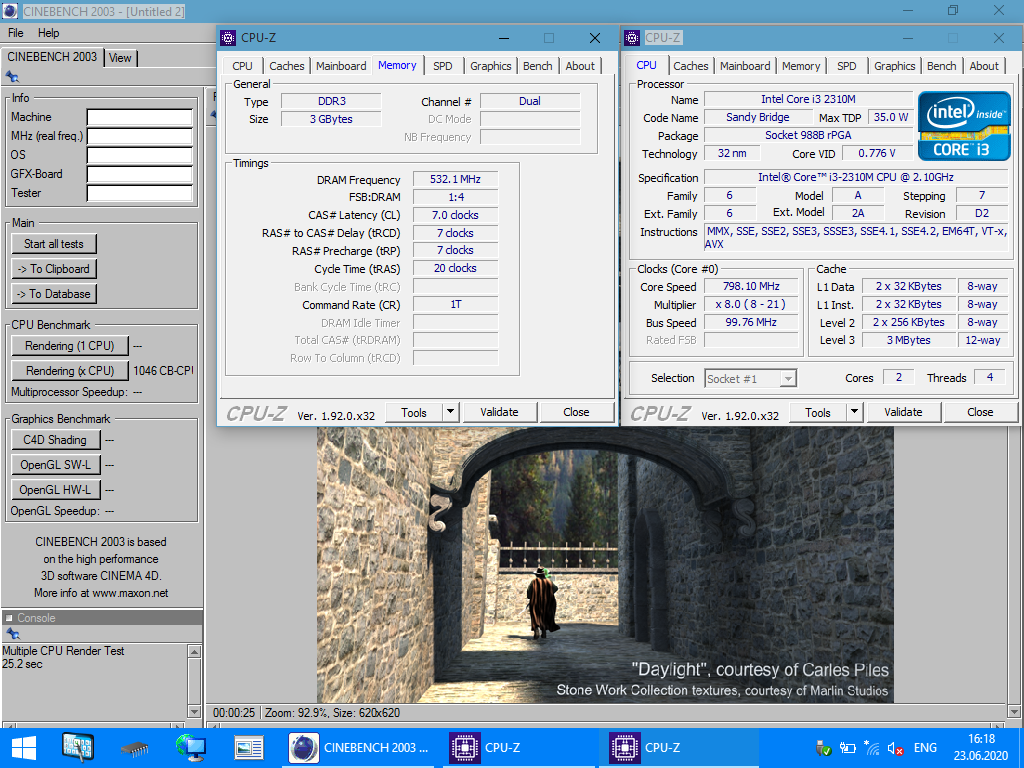Open Tools dropdown arrow in processor CPU-Z window

(x=854, y=412)
